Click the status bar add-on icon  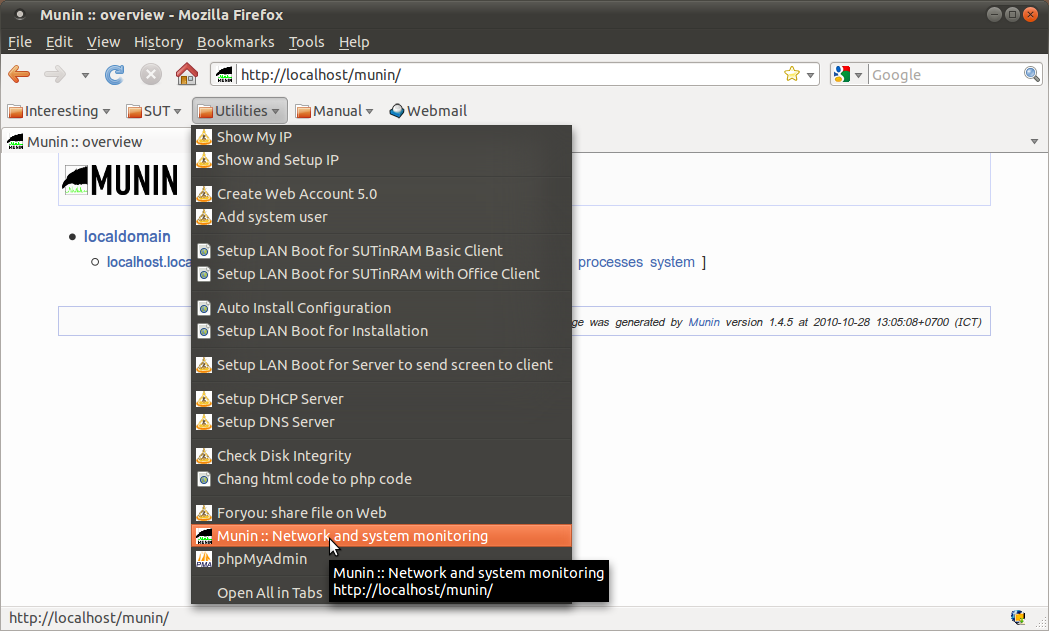point(1018,617)
